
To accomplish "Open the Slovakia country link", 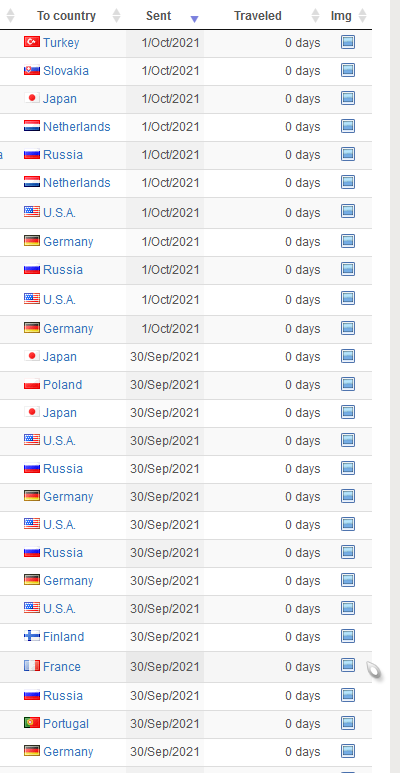I will coord(66,70).
